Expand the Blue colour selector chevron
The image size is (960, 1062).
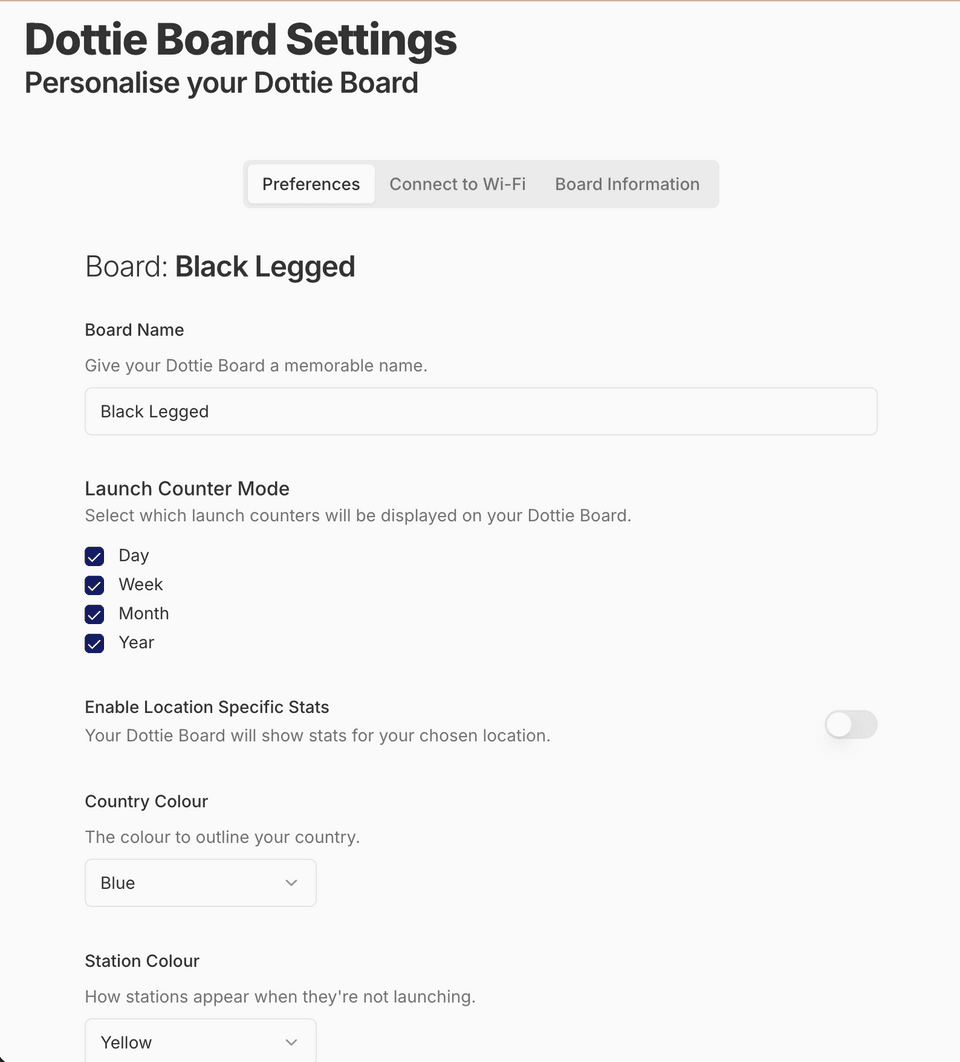[x=291, y=883]
